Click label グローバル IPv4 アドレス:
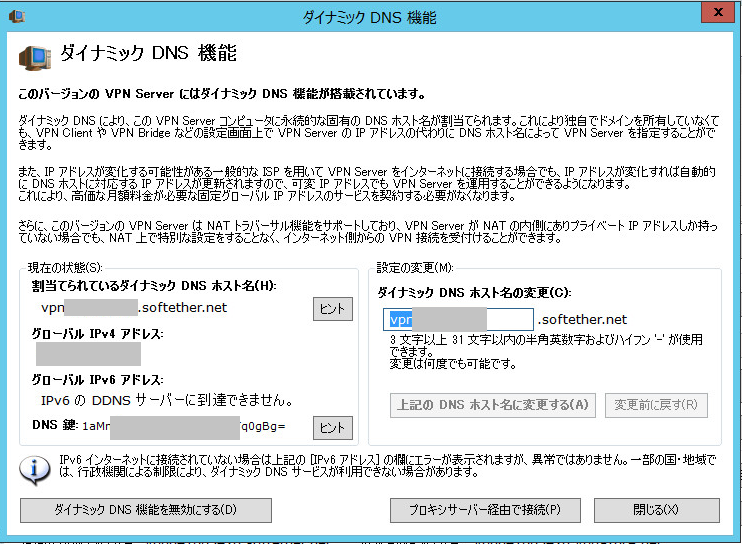742x544 pixels. click(x=97, y=334)
